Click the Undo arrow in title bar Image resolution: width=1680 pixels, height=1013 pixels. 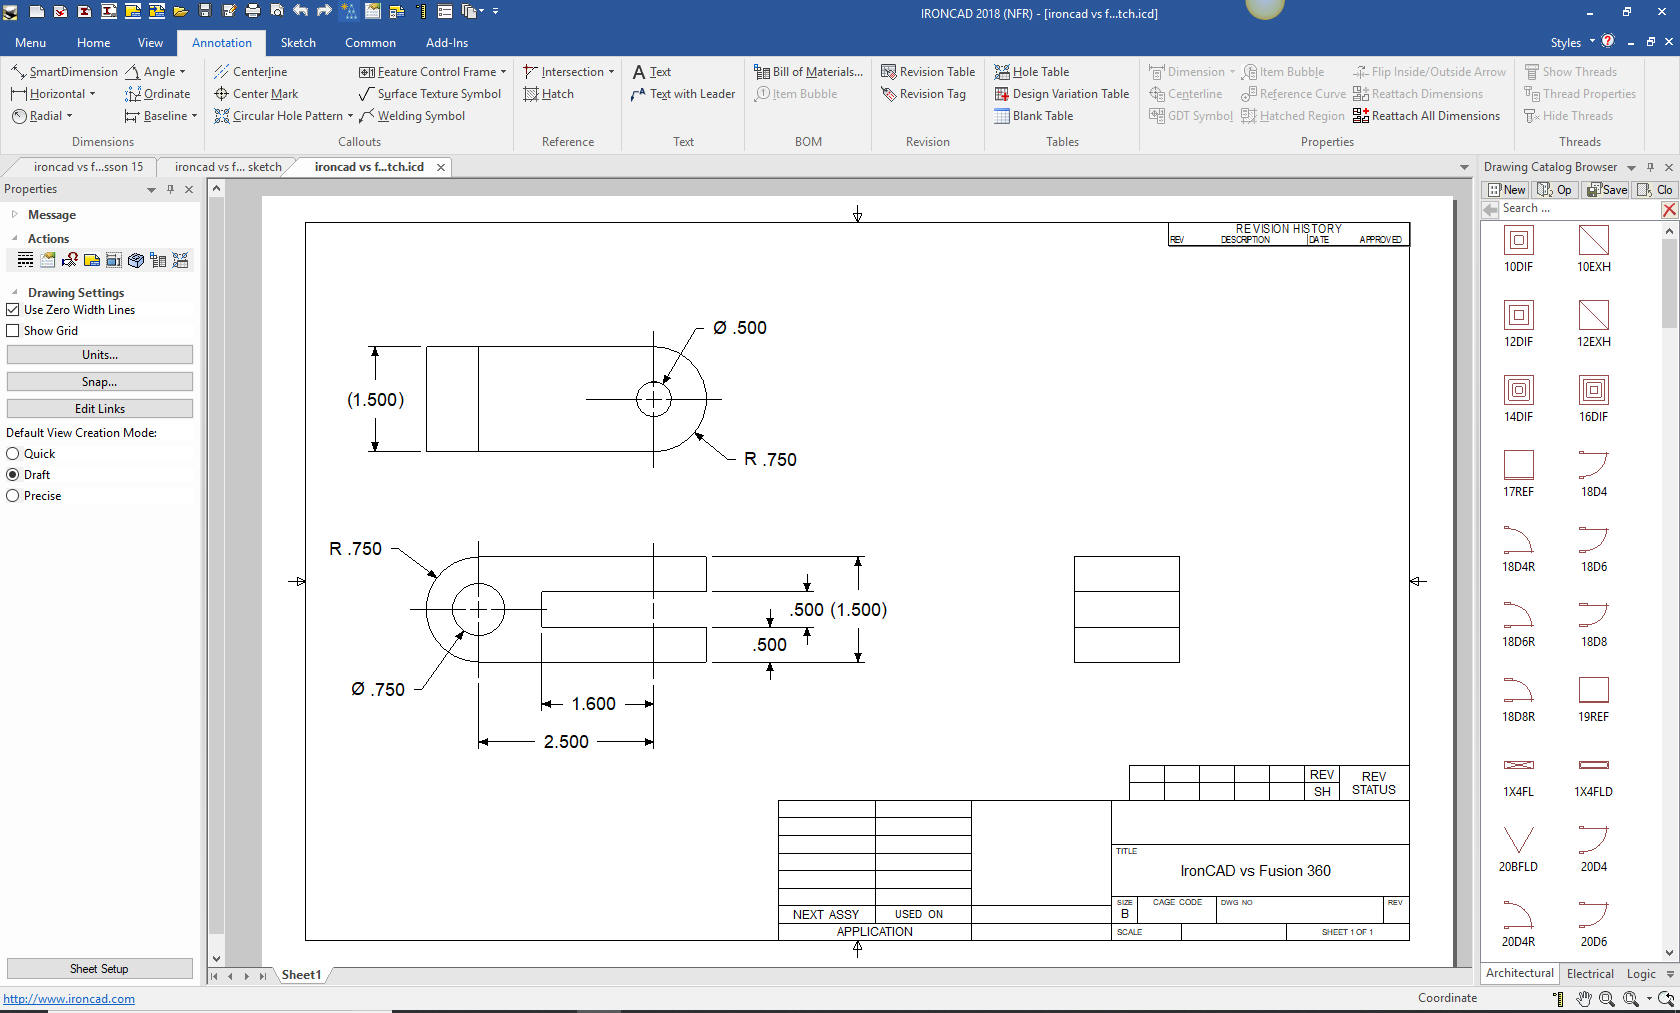point(300,11)
